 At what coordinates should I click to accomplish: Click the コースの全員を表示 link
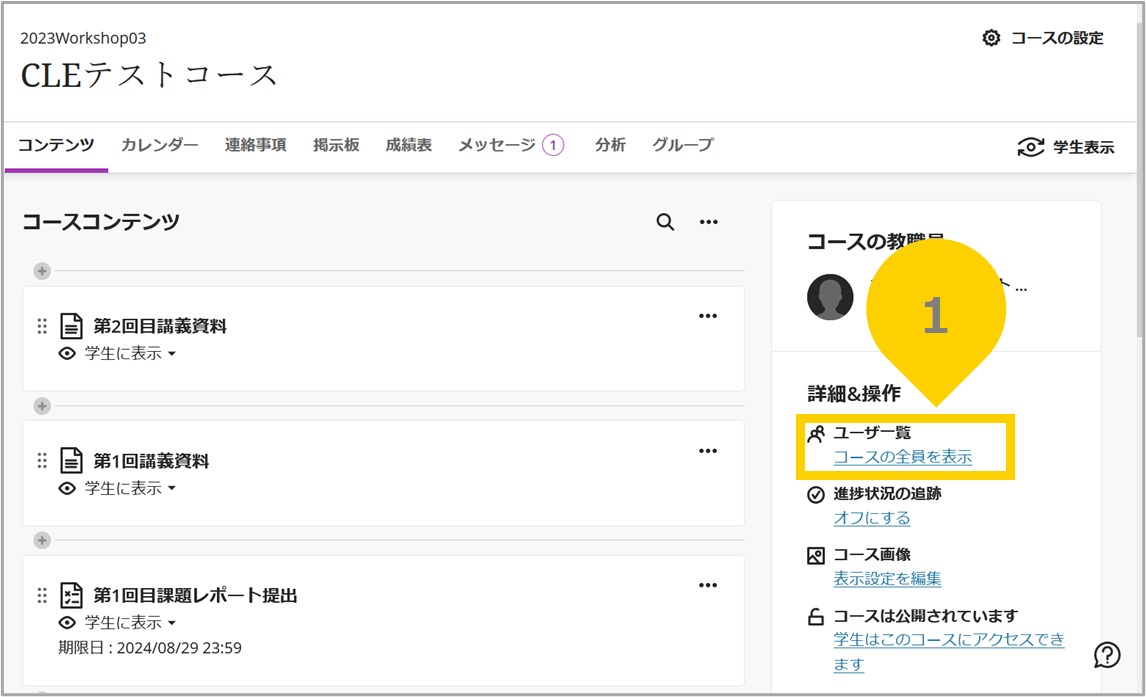[x=903, y=457]
